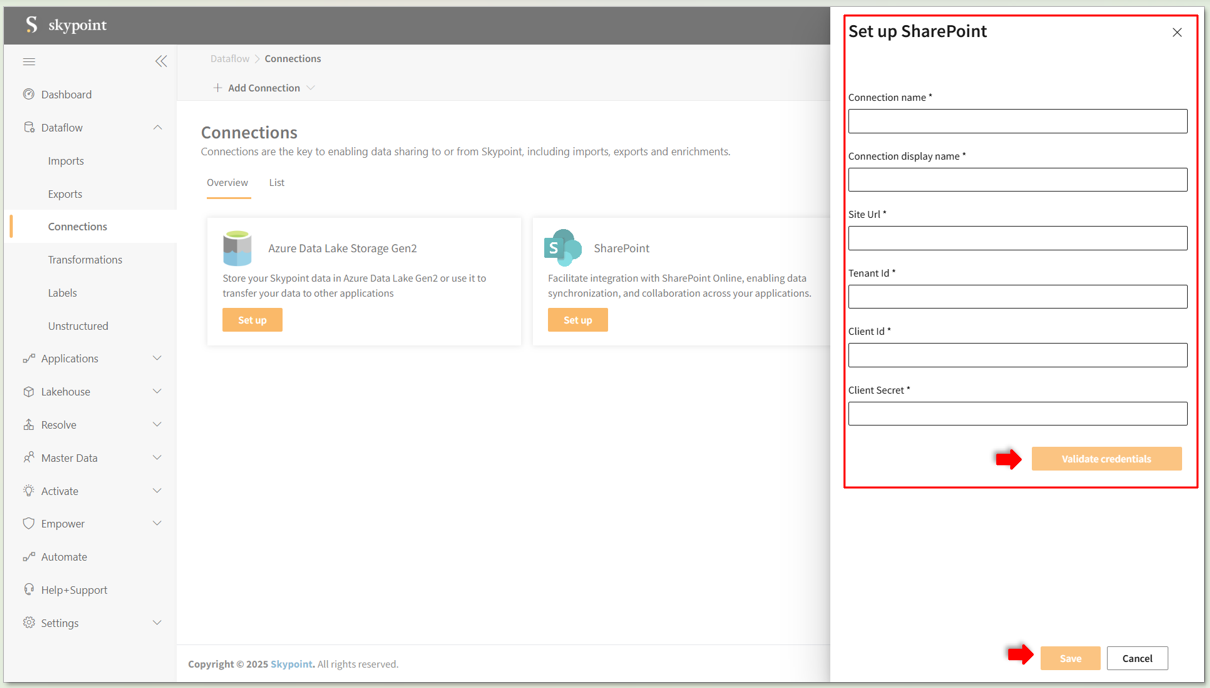Focus the Client Secret text field

1017,414
